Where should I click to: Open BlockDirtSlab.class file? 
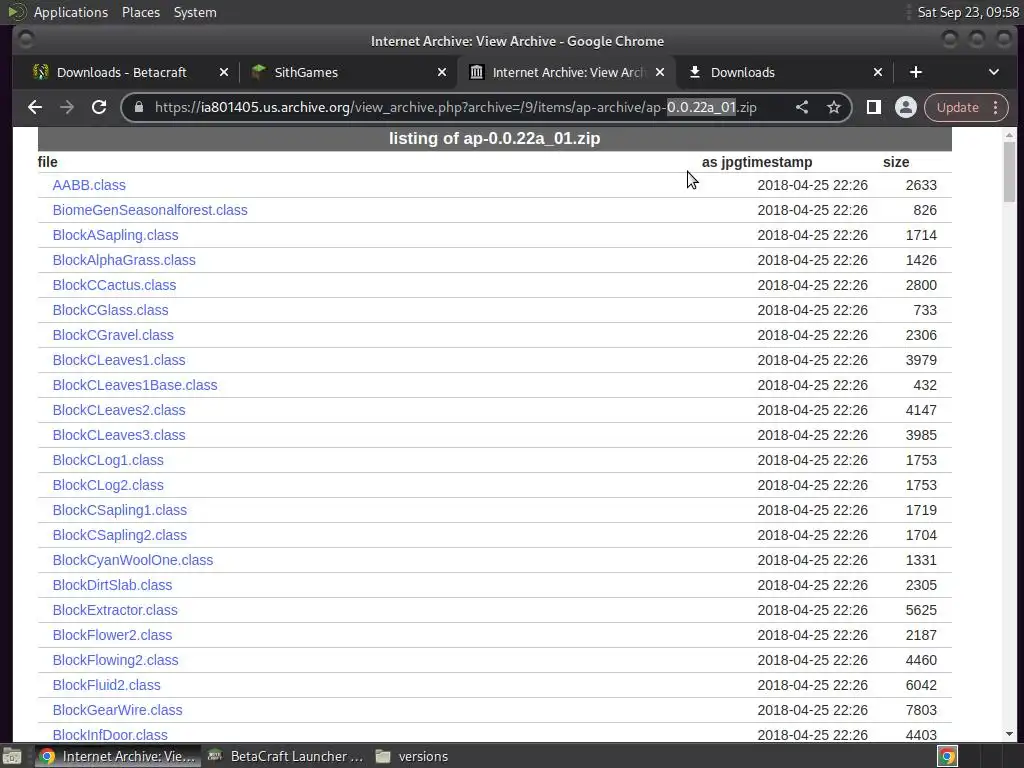click(112, 585)
